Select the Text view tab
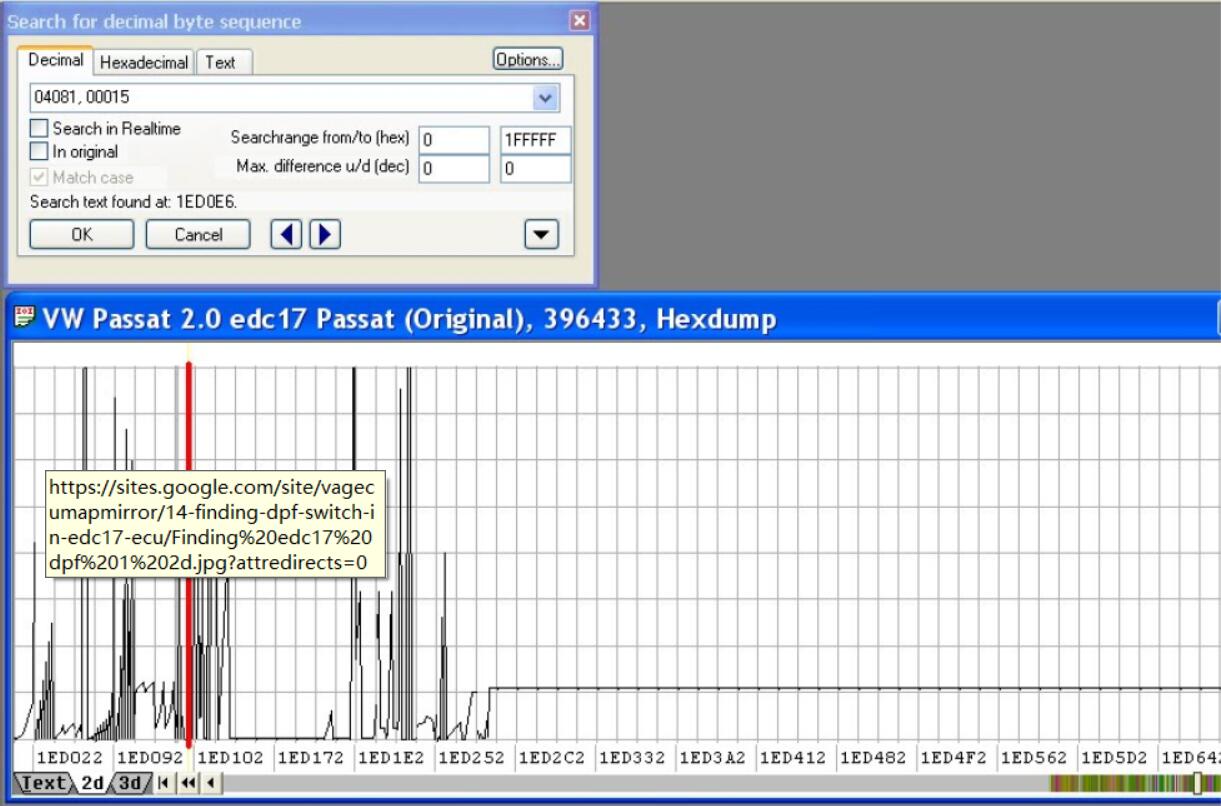The height and width of the screenshot is (806, 1221). 42,784
